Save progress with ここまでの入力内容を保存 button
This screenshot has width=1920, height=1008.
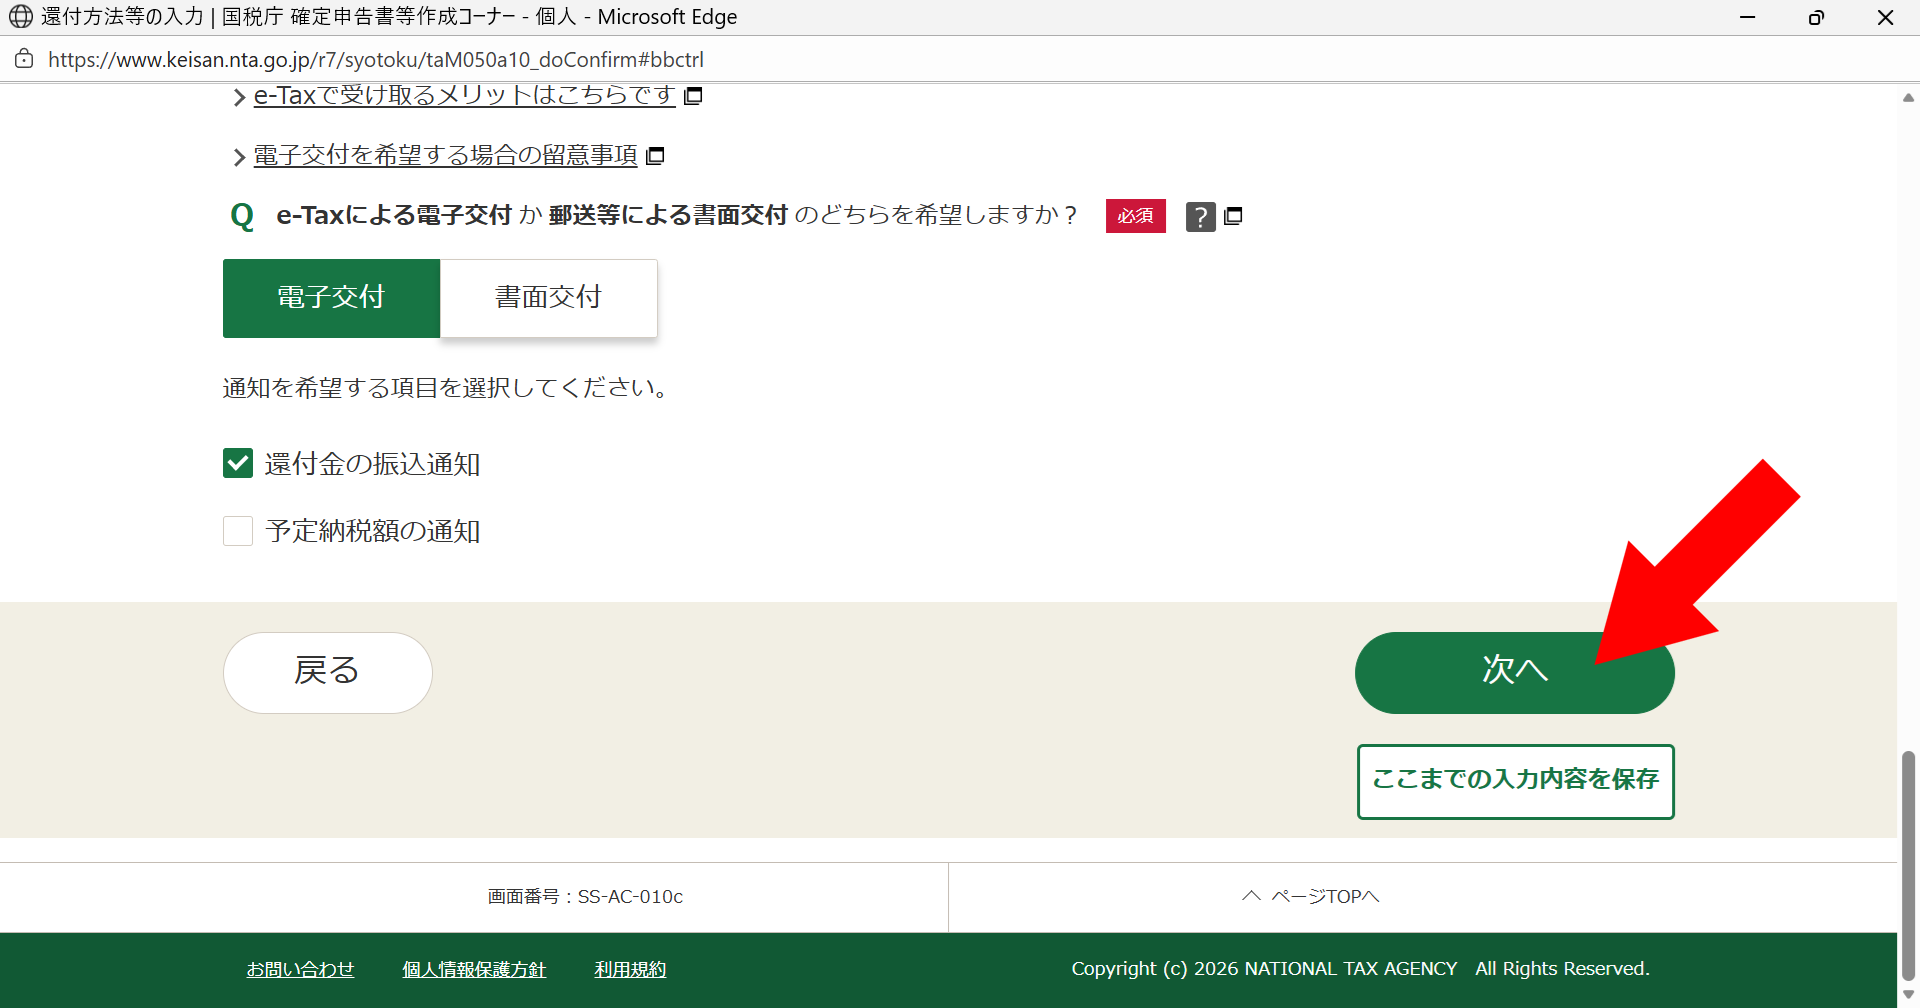tap(1514, 780)
